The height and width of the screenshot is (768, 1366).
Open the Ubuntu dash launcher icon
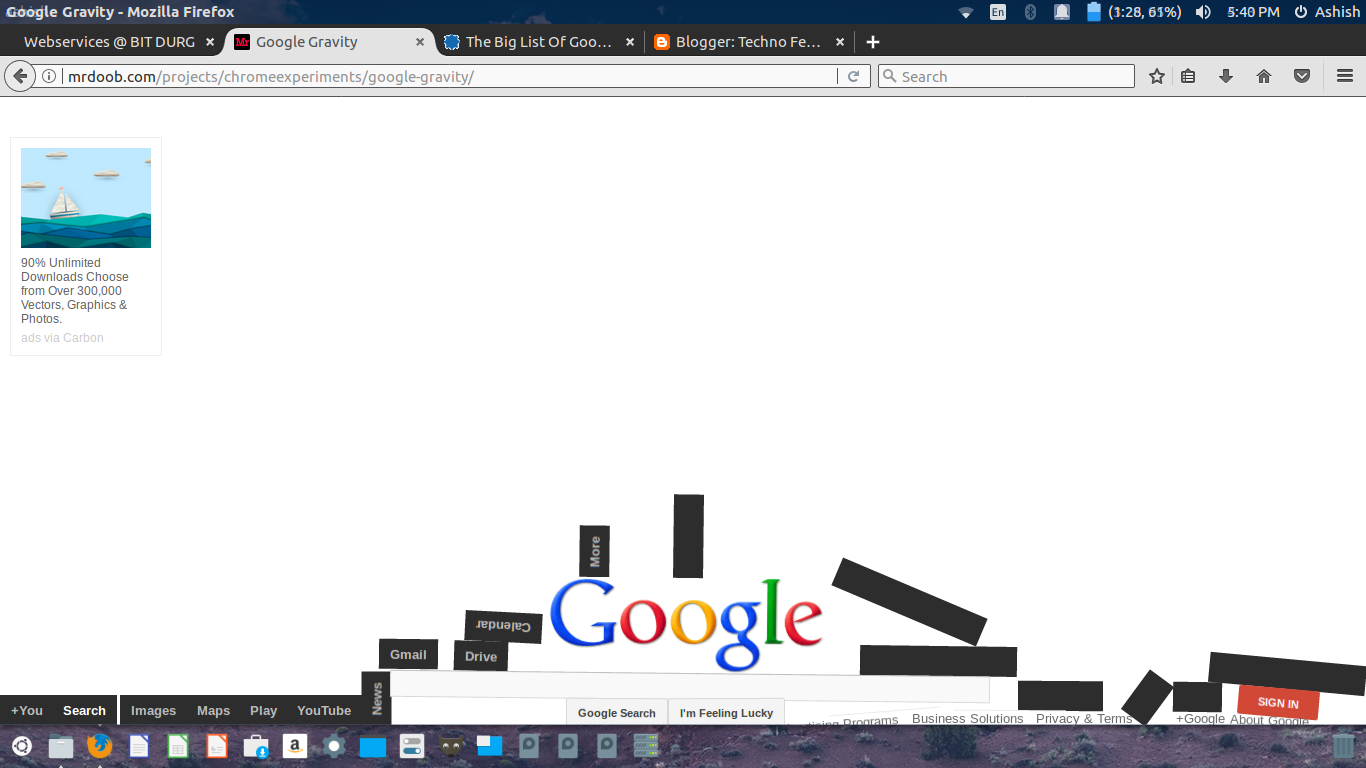pyautogui.click(x=22, y=746)
